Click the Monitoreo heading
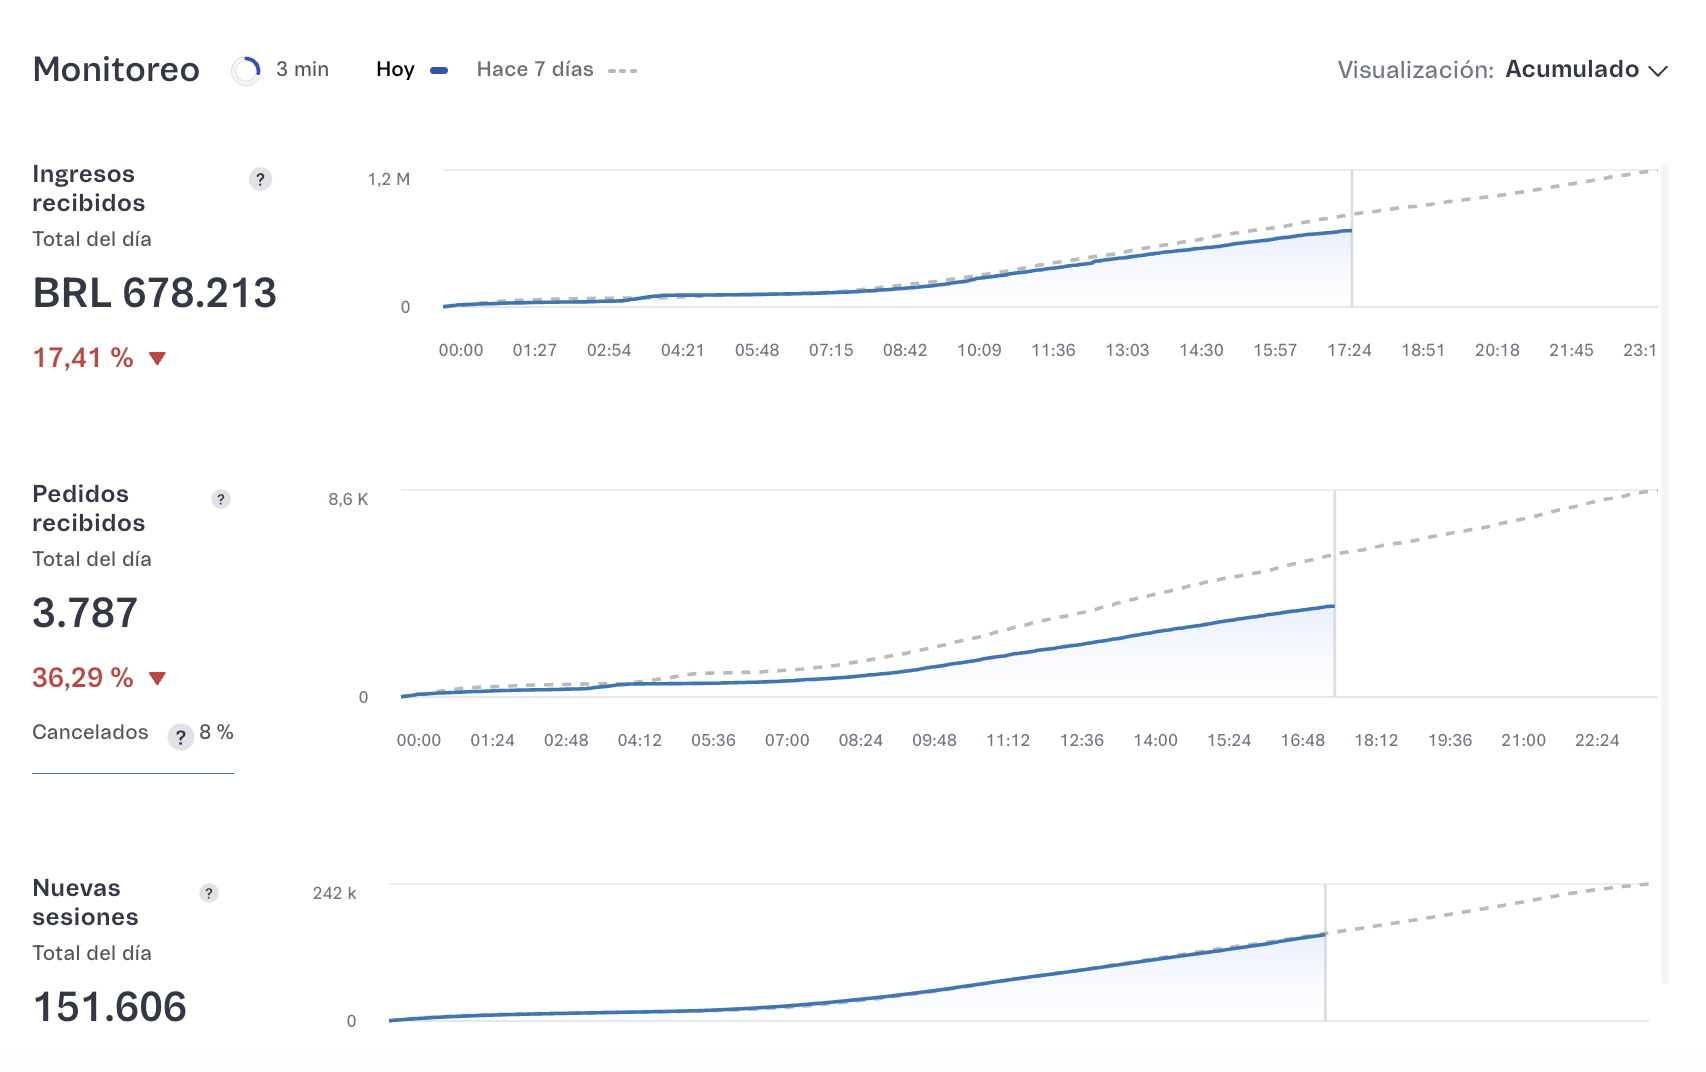This screenshot has height=1072, width=1706. (x=116, y=70)
